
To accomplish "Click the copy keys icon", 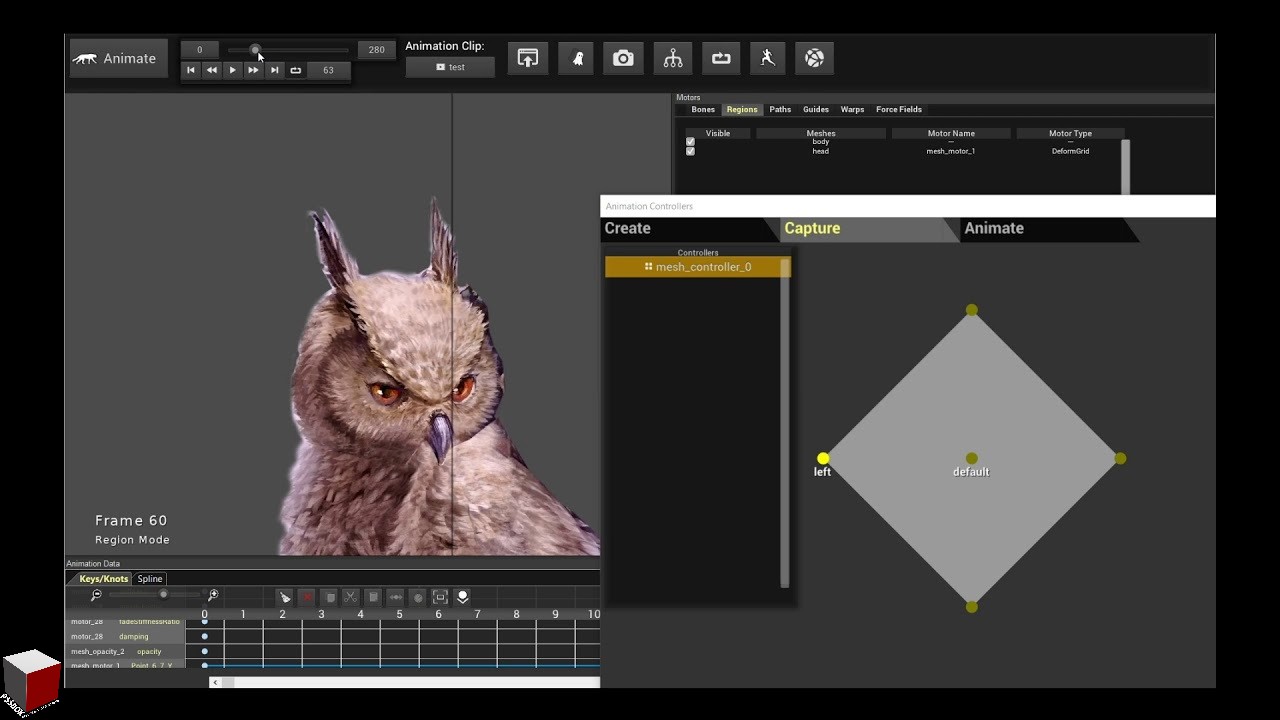I will (x=329, y=597).
